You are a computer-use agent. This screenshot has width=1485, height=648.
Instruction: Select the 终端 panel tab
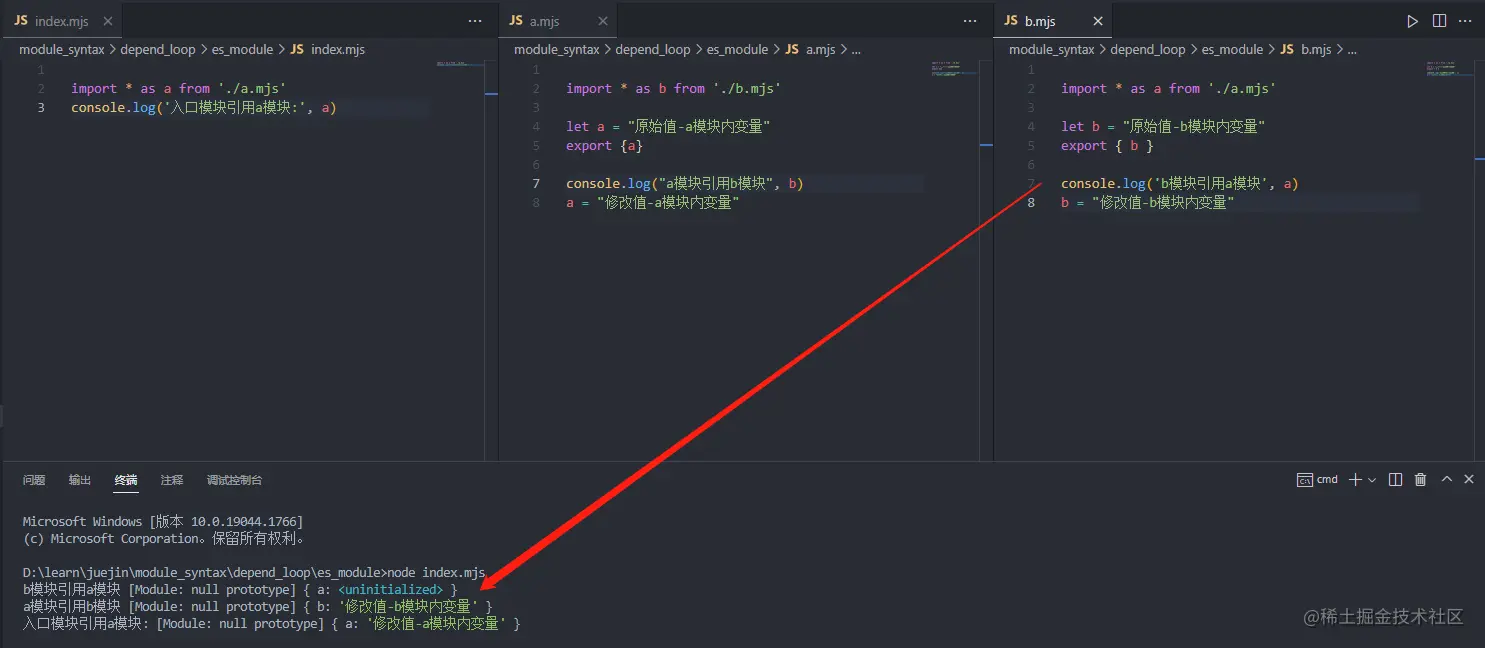coord(126,480)
